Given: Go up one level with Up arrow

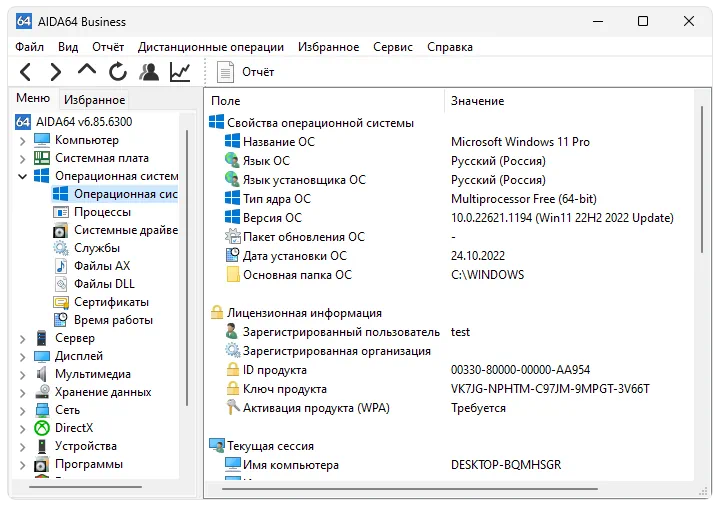Looking at the screenshot, I should tap(87, 70).
